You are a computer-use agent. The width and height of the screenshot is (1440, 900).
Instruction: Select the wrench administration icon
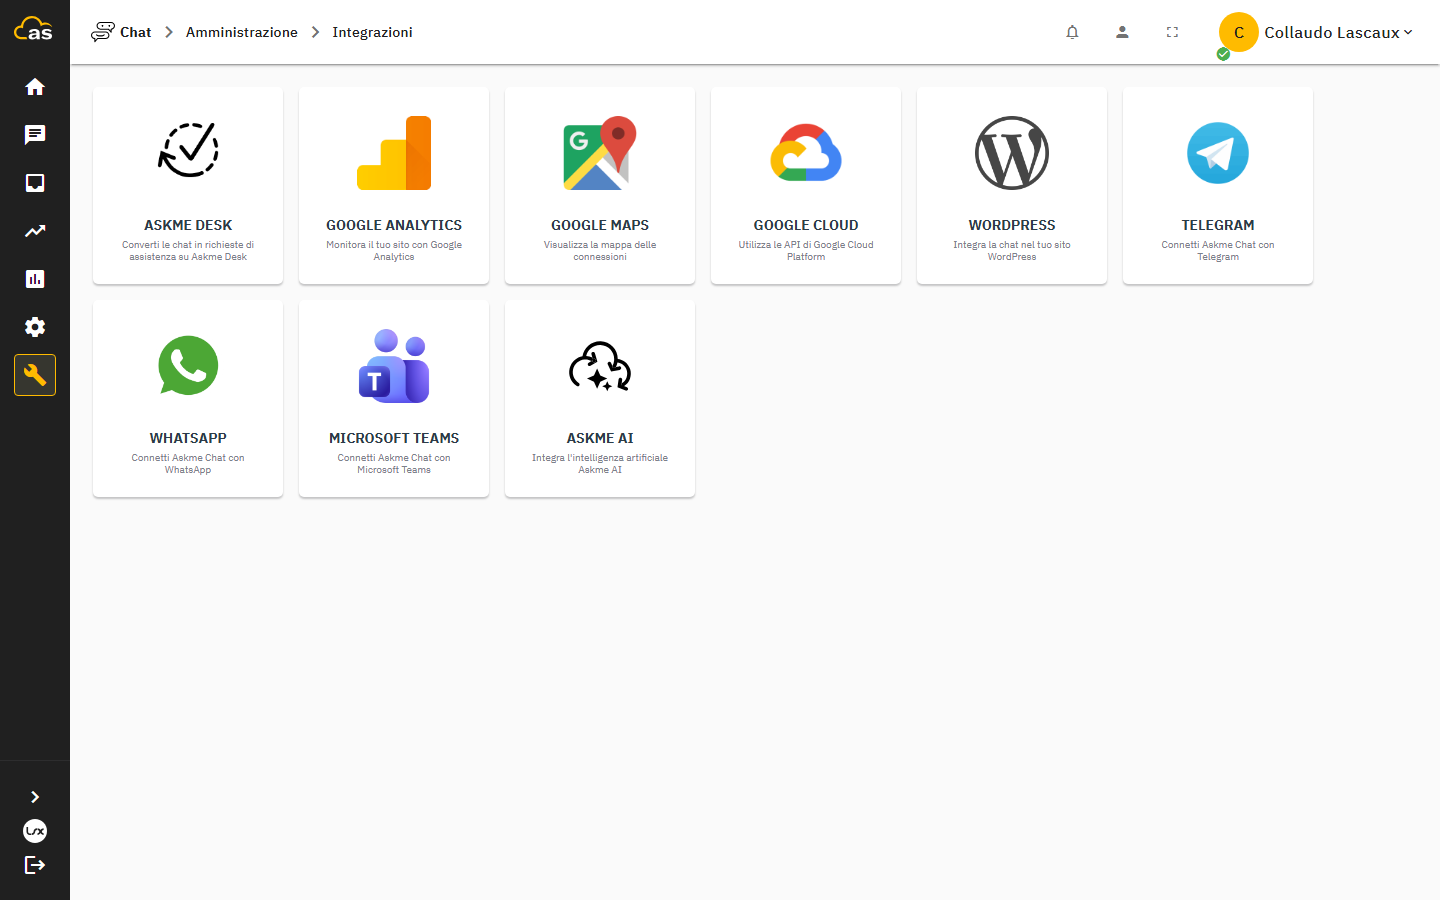[35, 375]
